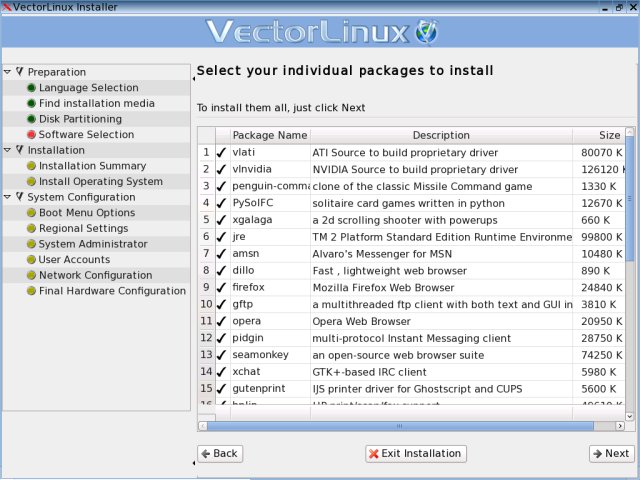Open the Software Selection step
This screenshot has height=480, width=640.
coord(86,135)
